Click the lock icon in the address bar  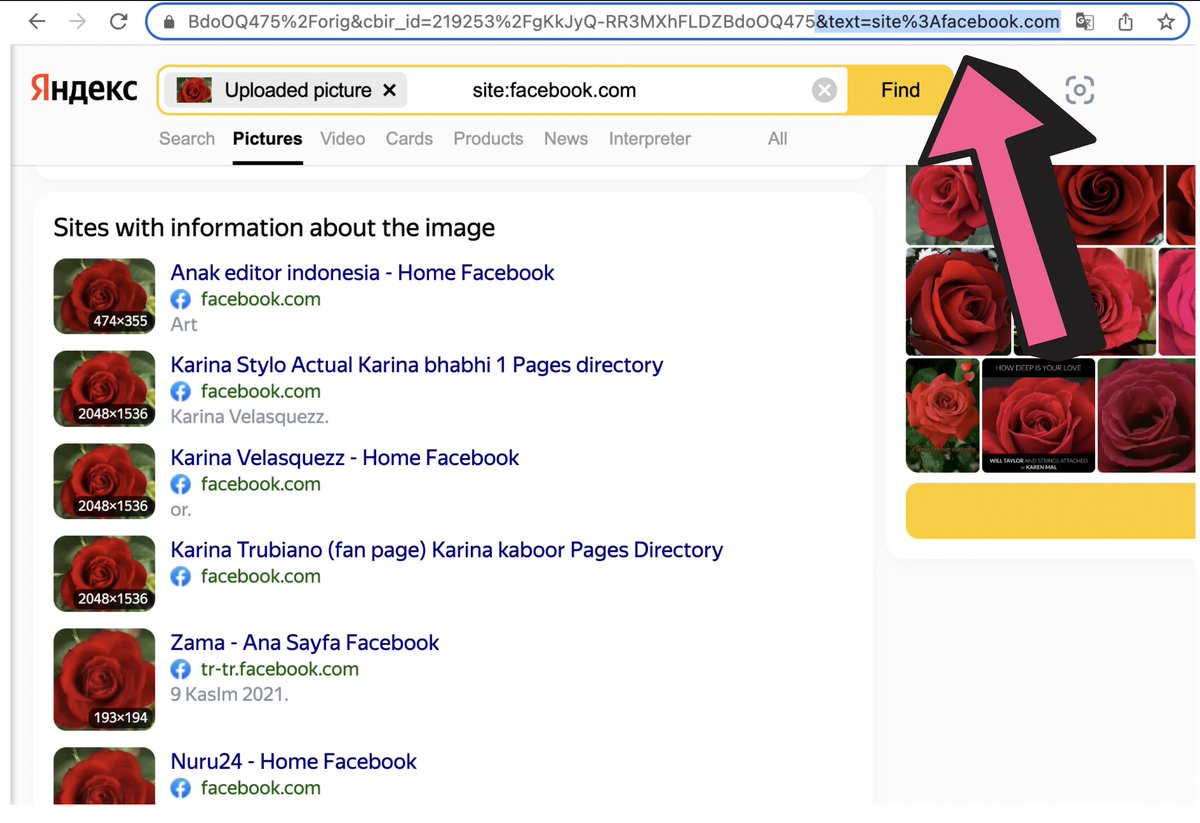click(x=168, y=21)
